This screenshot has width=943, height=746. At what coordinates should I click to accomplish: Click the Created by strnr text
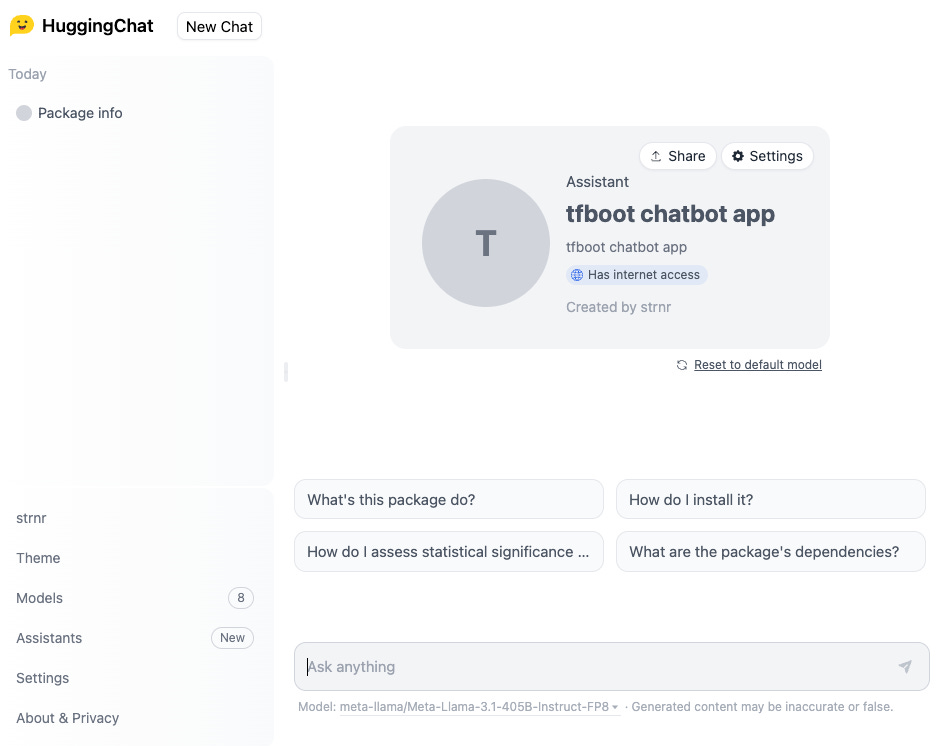618,307
